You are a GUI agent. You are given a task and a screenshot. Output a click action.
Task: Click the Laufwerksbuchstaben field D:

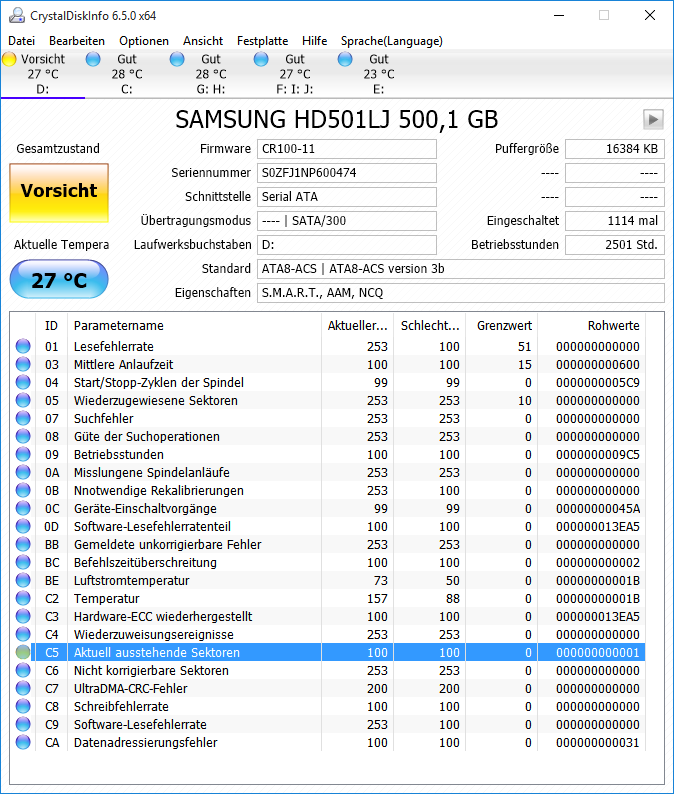pyautogui.click(x=347, y=245)
